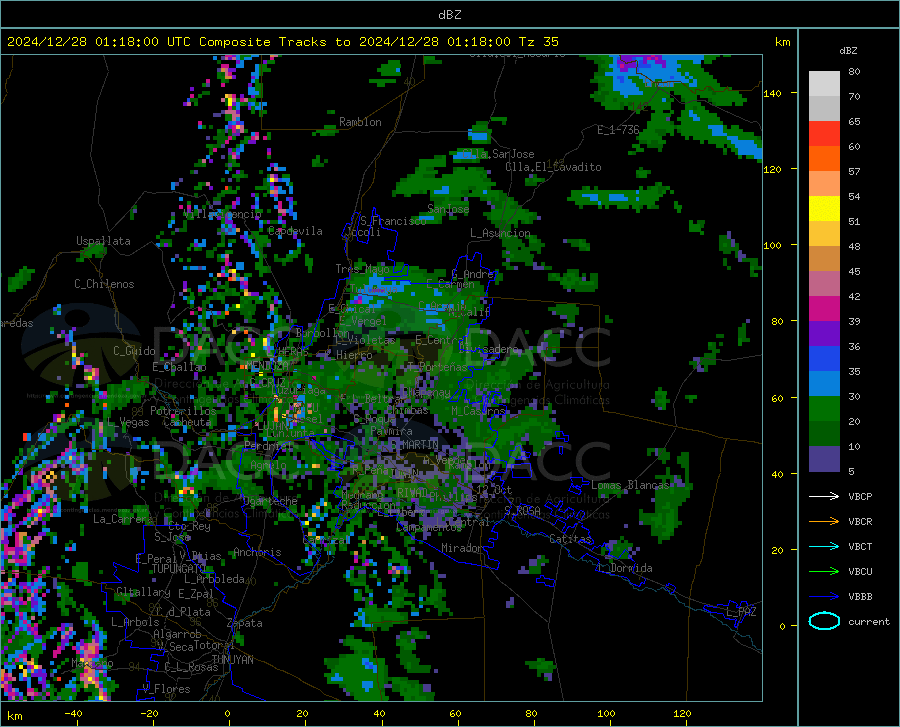
Task: Click the Clla.El_Cavadito place label
Action: coord(553,167)
